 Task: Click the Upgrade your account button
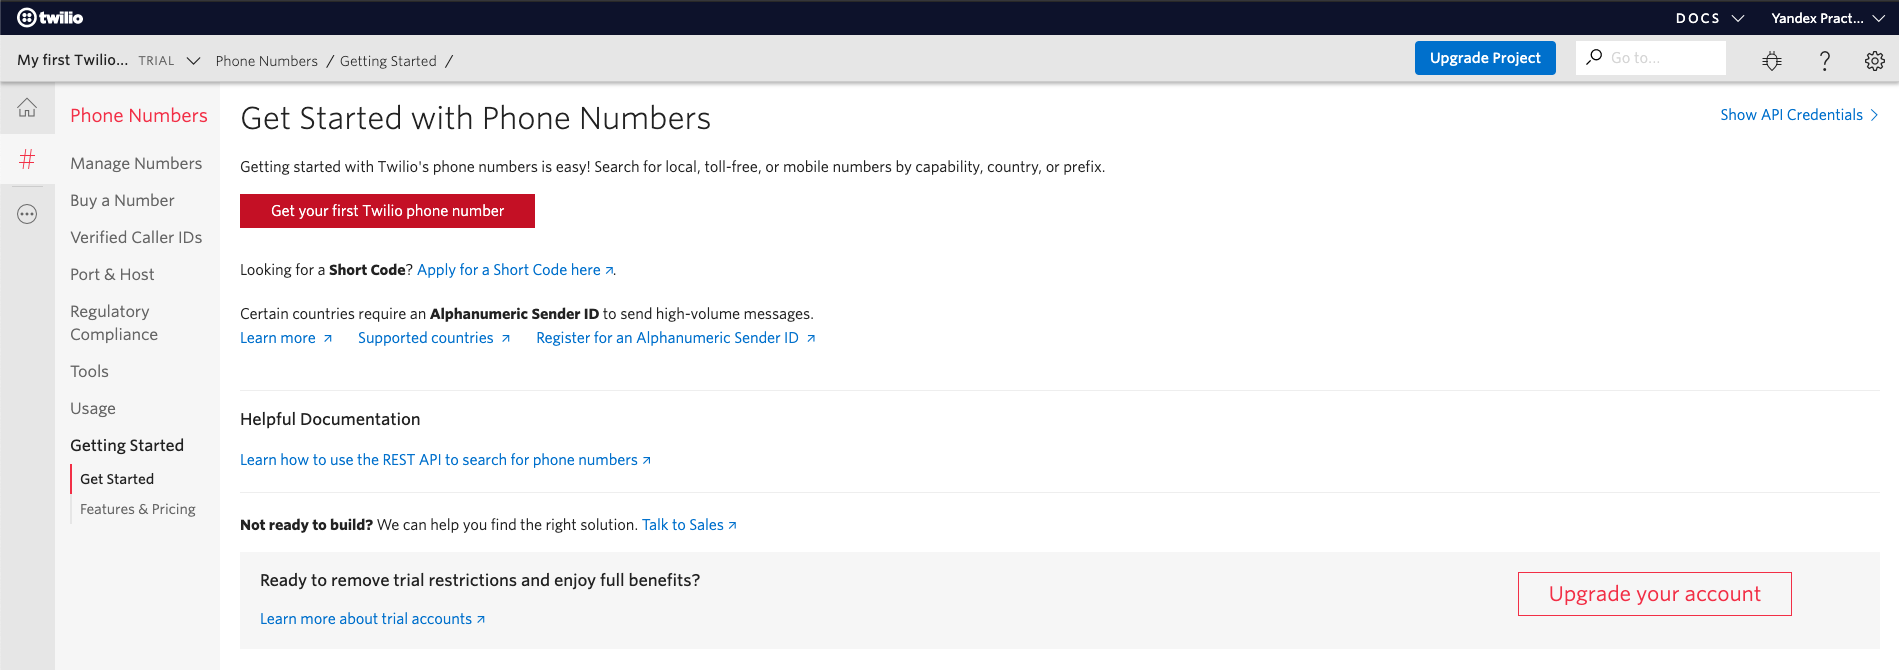pyautogui.click(x=1654, y=594)
